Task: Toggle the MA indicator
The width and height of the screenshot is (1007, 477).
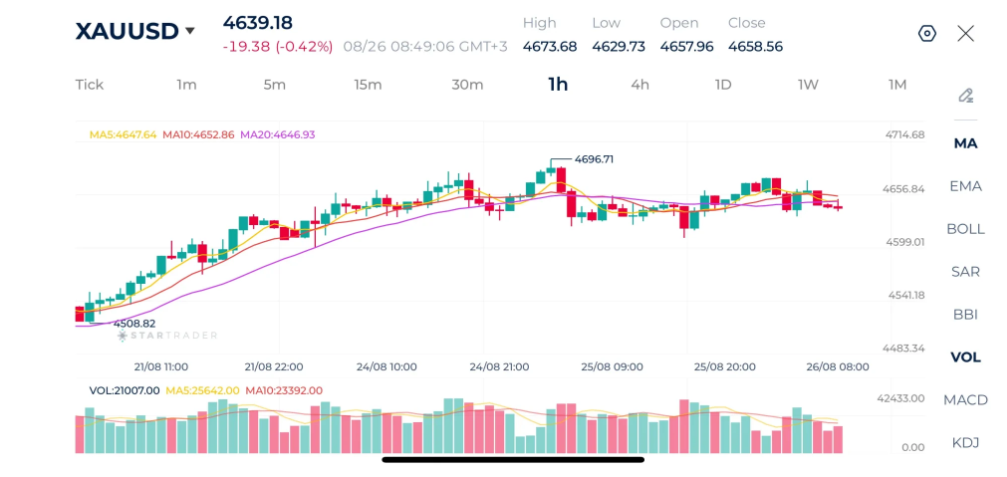Action: click(965, 143)
